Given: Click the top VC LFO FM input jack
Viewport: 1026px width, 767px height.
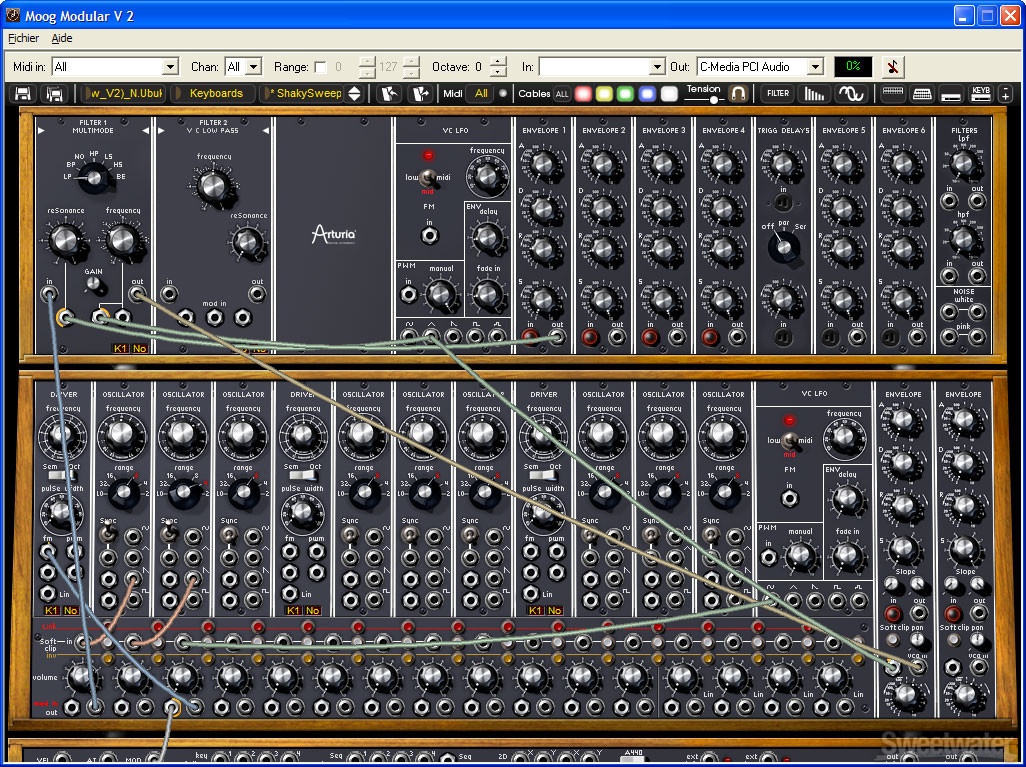Looking at the screenshot, I should [x=429, y=236].
